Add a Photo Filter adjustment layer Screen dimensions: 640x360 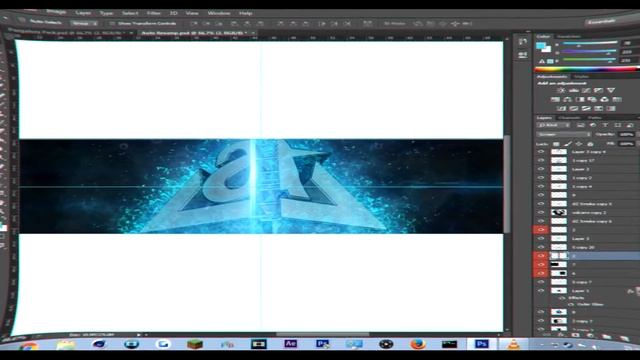(x=592, y=99)
